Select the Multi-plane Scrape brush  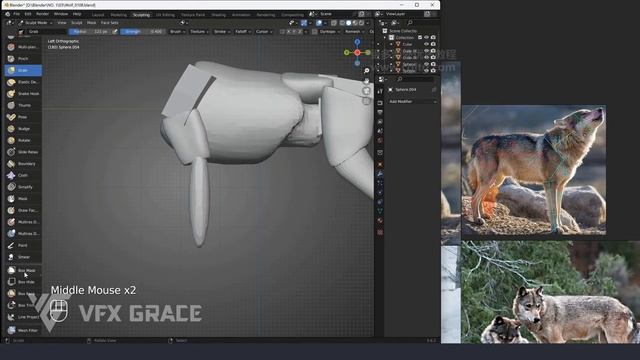click(x=23, y=47)
